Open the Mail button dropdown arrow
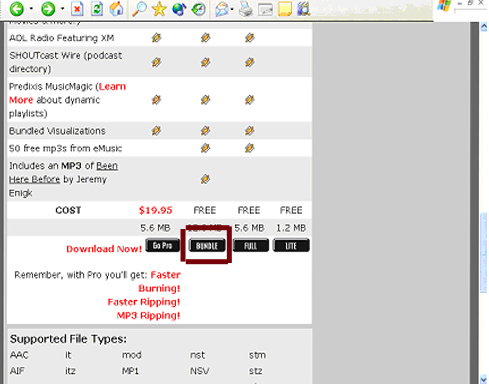489x385 pixels. [232, 9]
